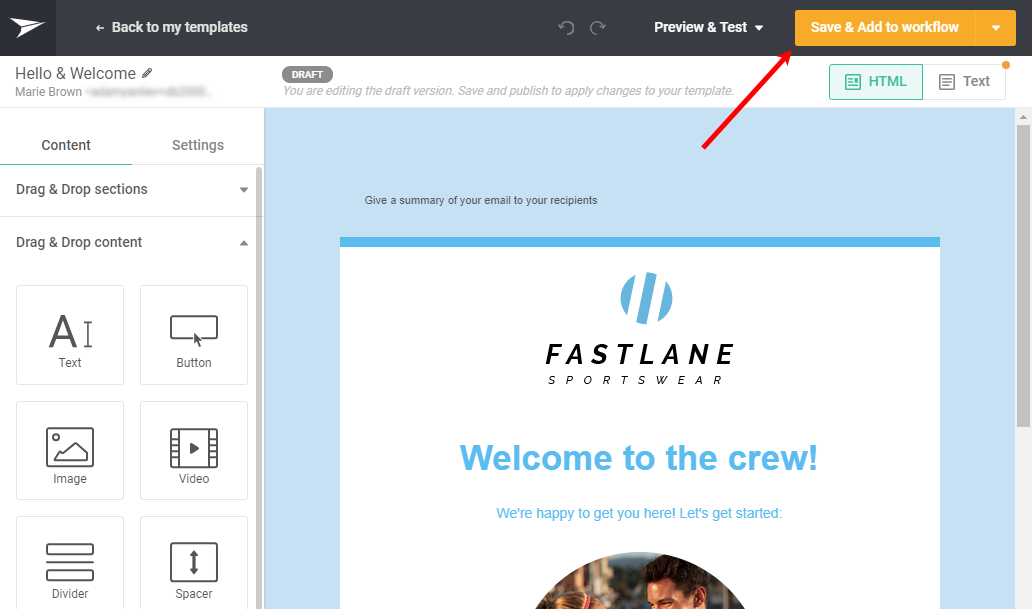Open the save options dropdown arrow

[x=996, y=28]
